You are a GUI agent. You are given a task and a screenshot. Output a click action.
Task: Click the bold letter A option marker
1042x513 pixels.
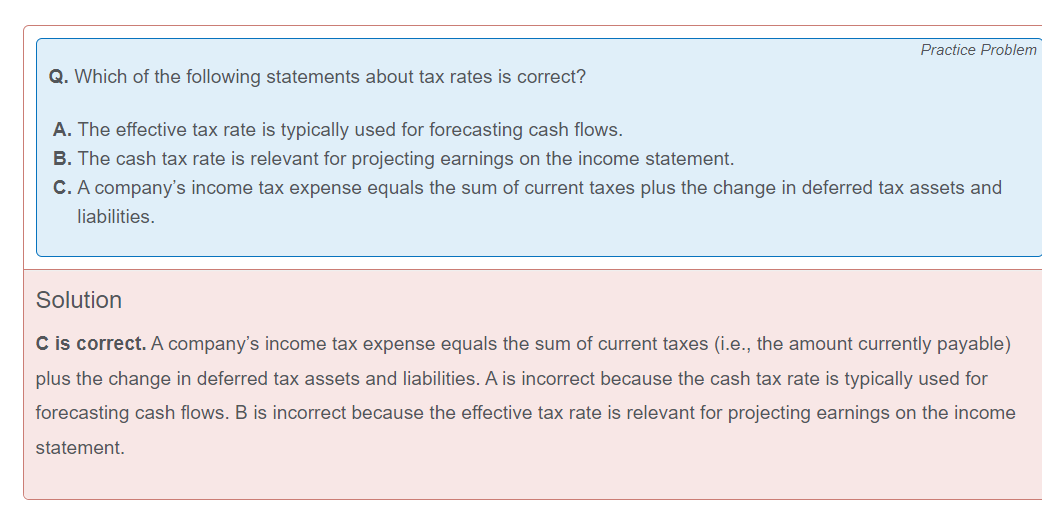pyautogui.click(x=62, y=130)
